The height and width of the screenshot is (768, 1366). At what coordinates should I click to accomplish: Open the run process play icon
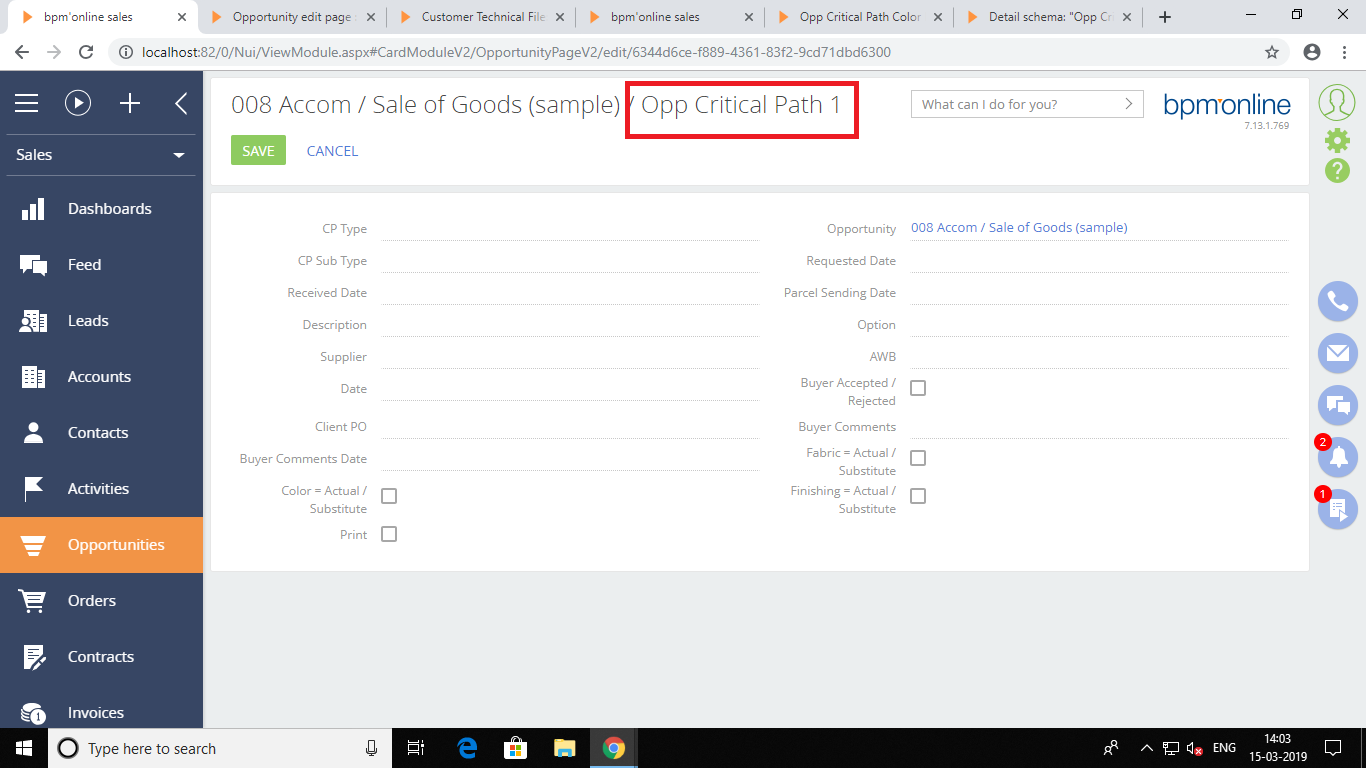tap(78, 103)
